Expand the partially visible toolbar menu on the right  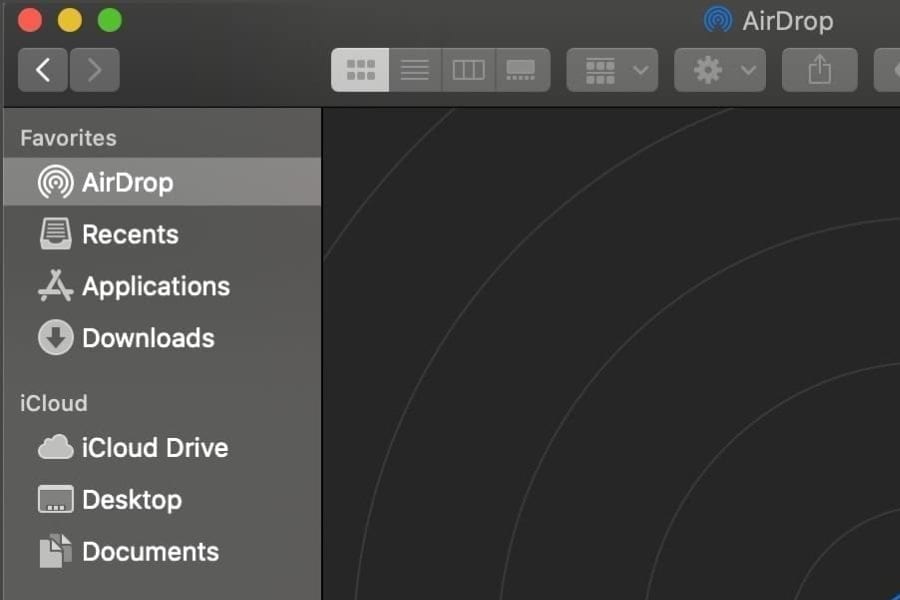pyautogui.click(x=890, y=69)
